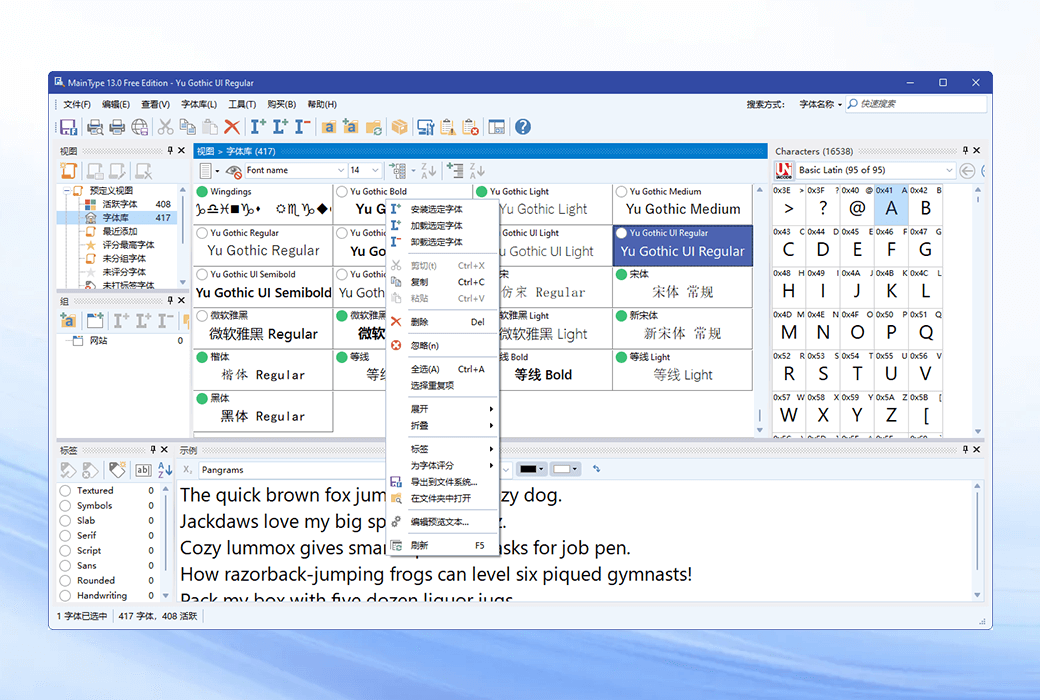
Task: Click the refresh folder toolbar icon
Action: coord(373,127)
